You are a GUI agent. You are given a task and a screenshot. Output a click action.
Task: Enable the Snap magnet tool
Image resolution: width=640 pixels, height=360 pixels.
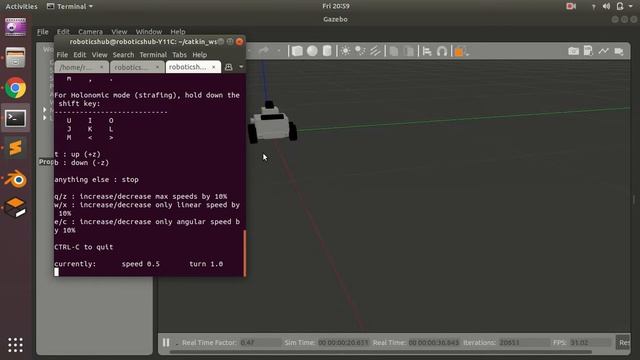[442, 51]
